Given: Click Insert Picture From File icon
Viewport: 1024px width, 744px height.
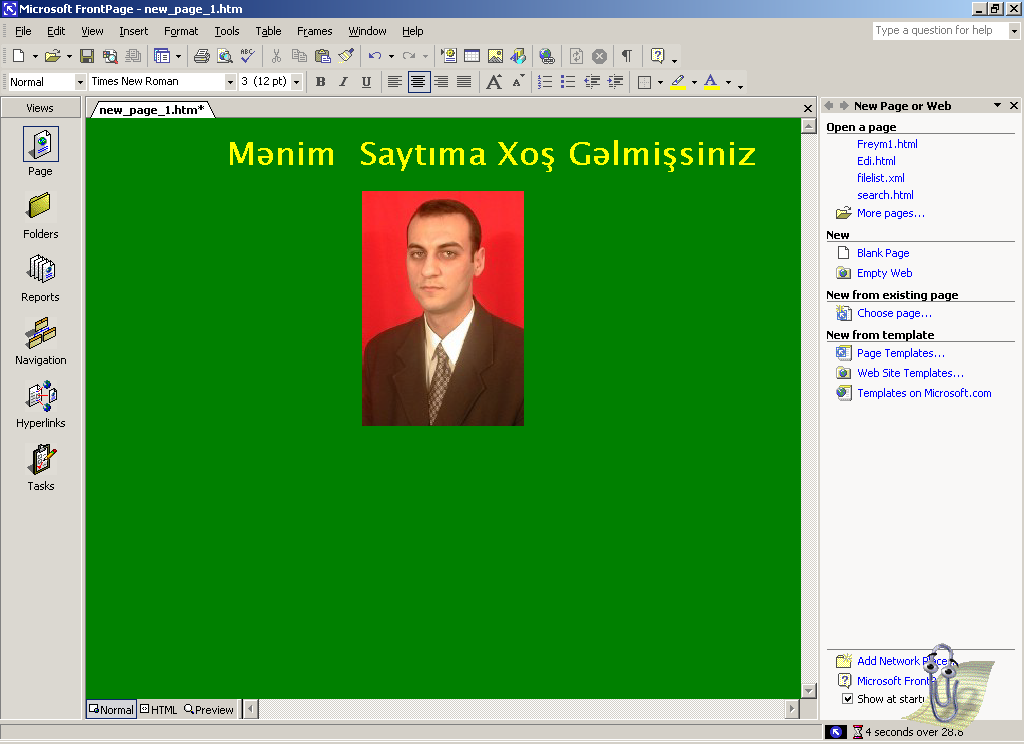Looking at the screenshot, I should pyautogui.click(x=496, y=56).
